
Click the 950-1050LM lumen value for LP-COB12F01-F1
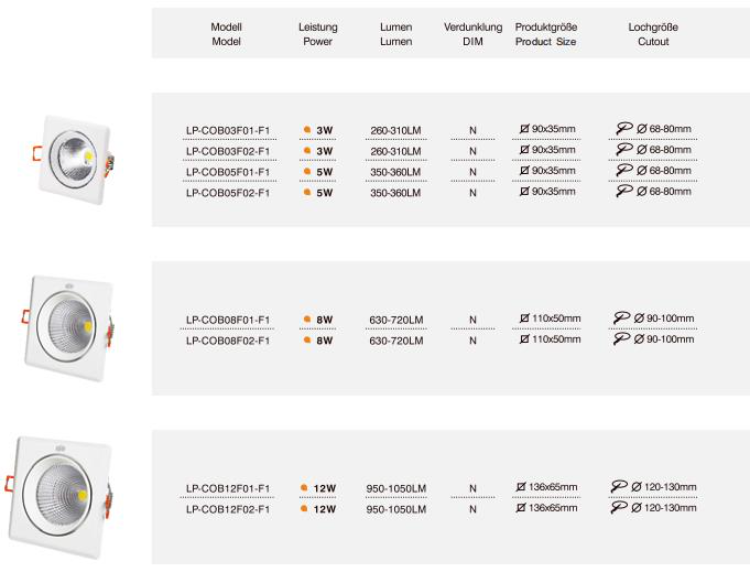pos(396,488)
